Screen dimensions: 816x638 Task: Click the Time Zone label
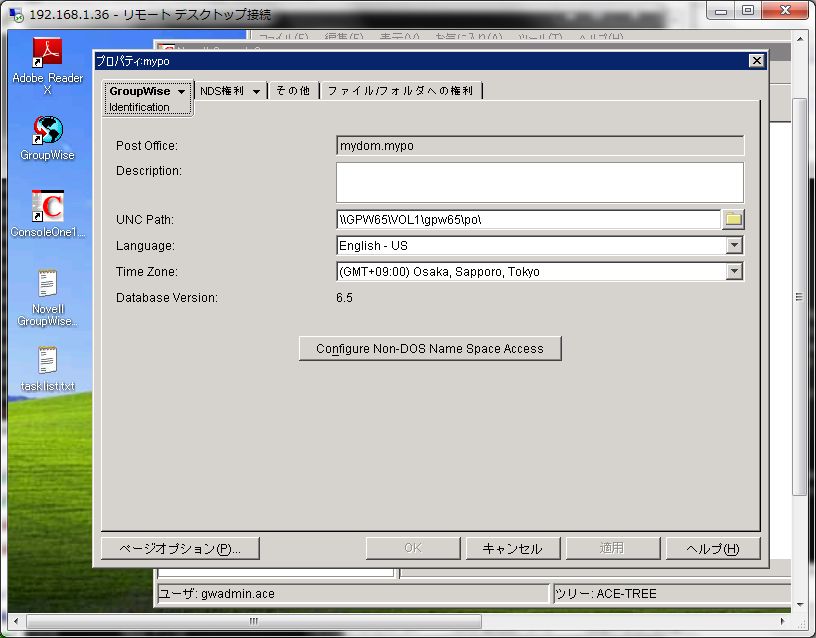click(147, 272)
